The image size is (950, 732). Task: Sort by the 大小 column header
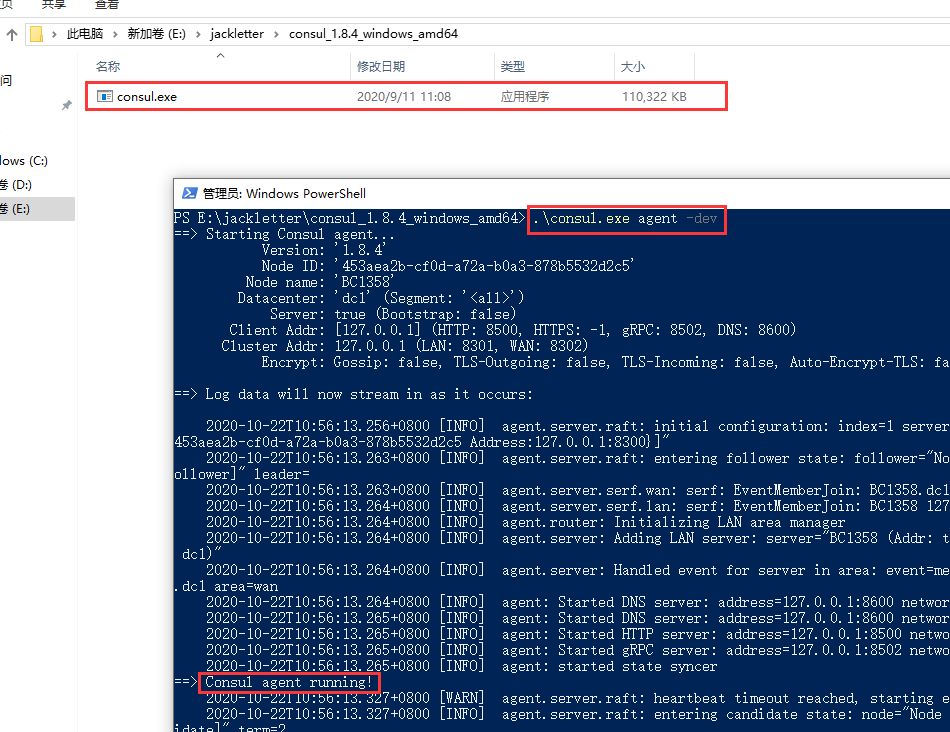(633, 67)
